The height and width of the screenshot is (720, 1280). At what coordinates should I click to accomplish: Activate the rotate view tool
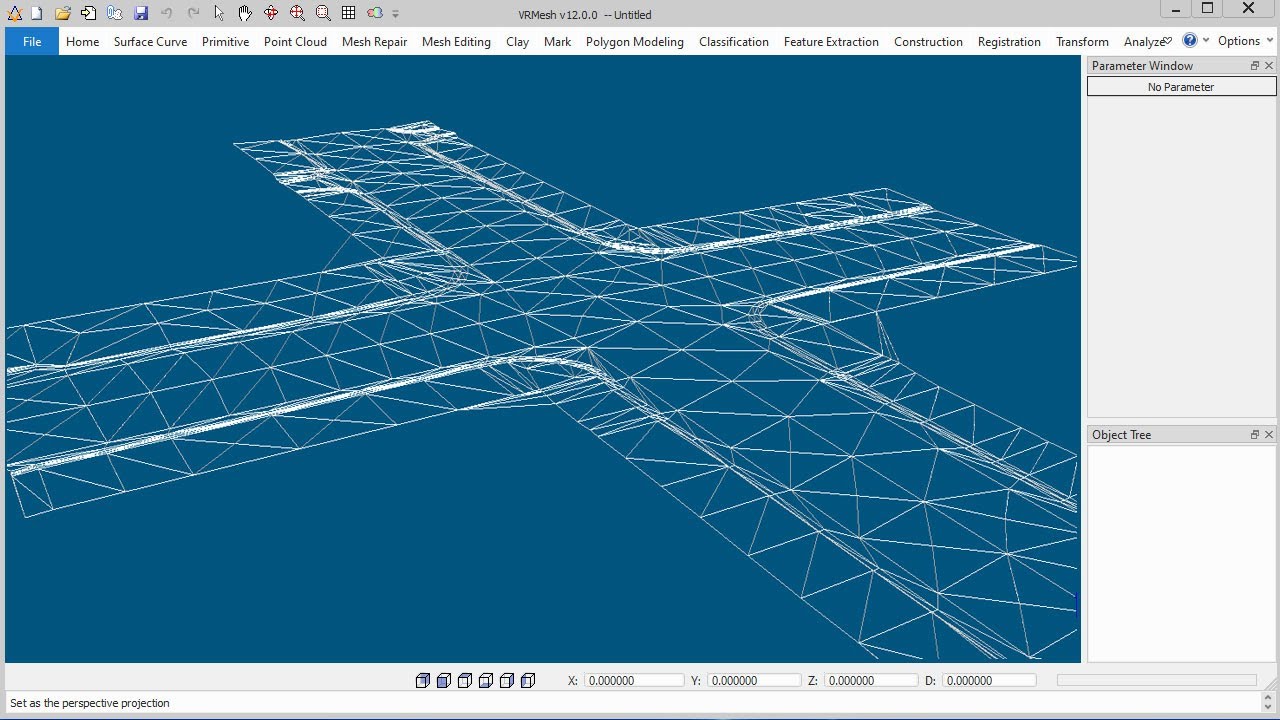click(271, 13)
